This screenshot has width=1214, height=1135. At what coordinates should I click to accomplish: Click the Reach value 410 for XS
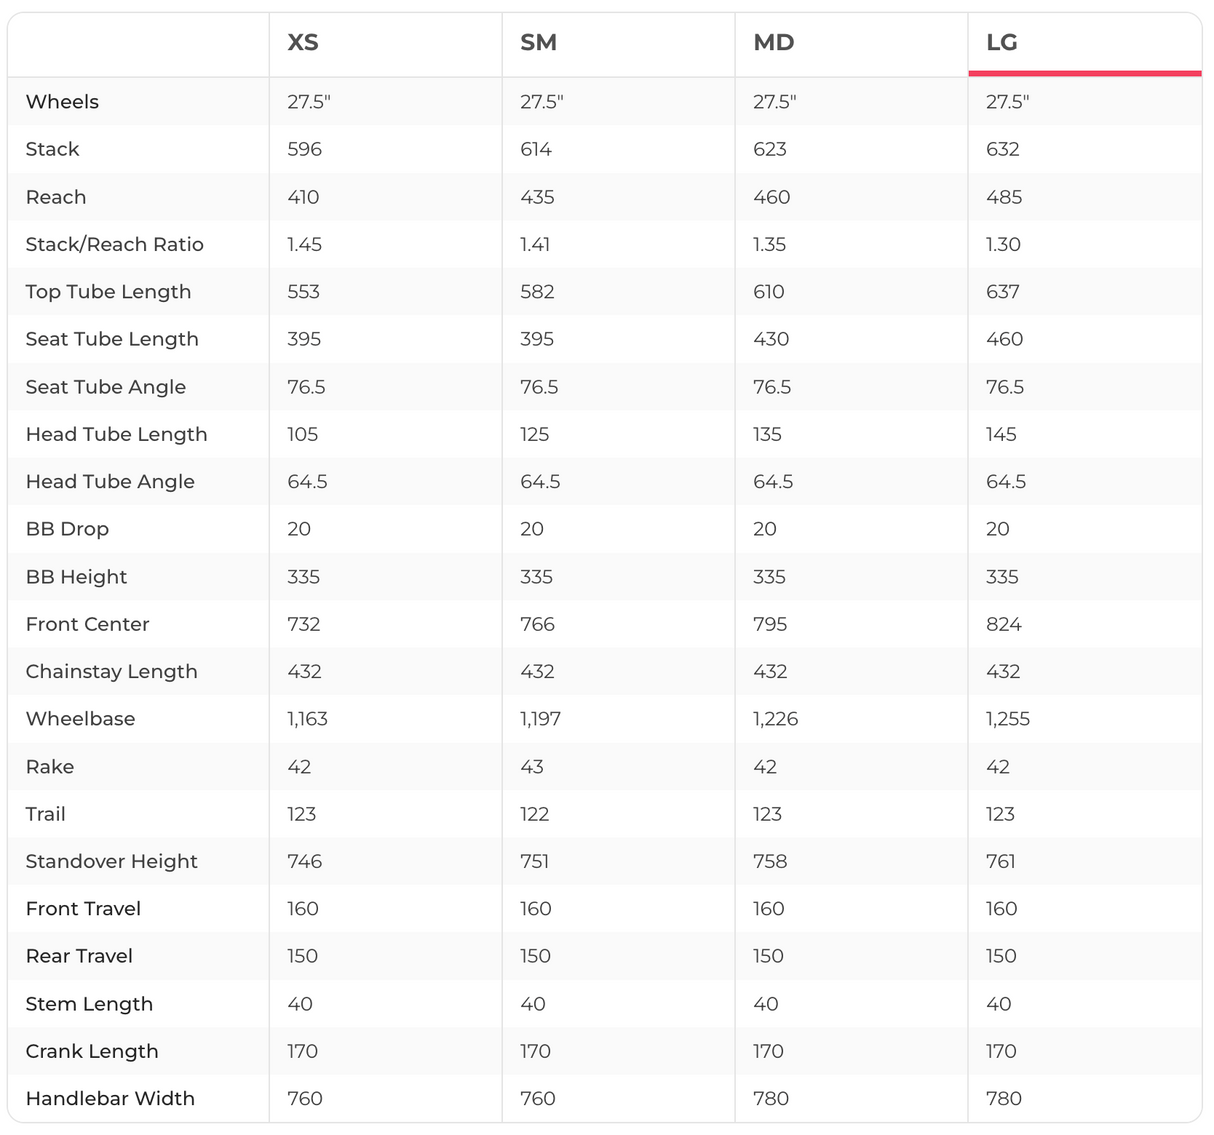[303, 197]
